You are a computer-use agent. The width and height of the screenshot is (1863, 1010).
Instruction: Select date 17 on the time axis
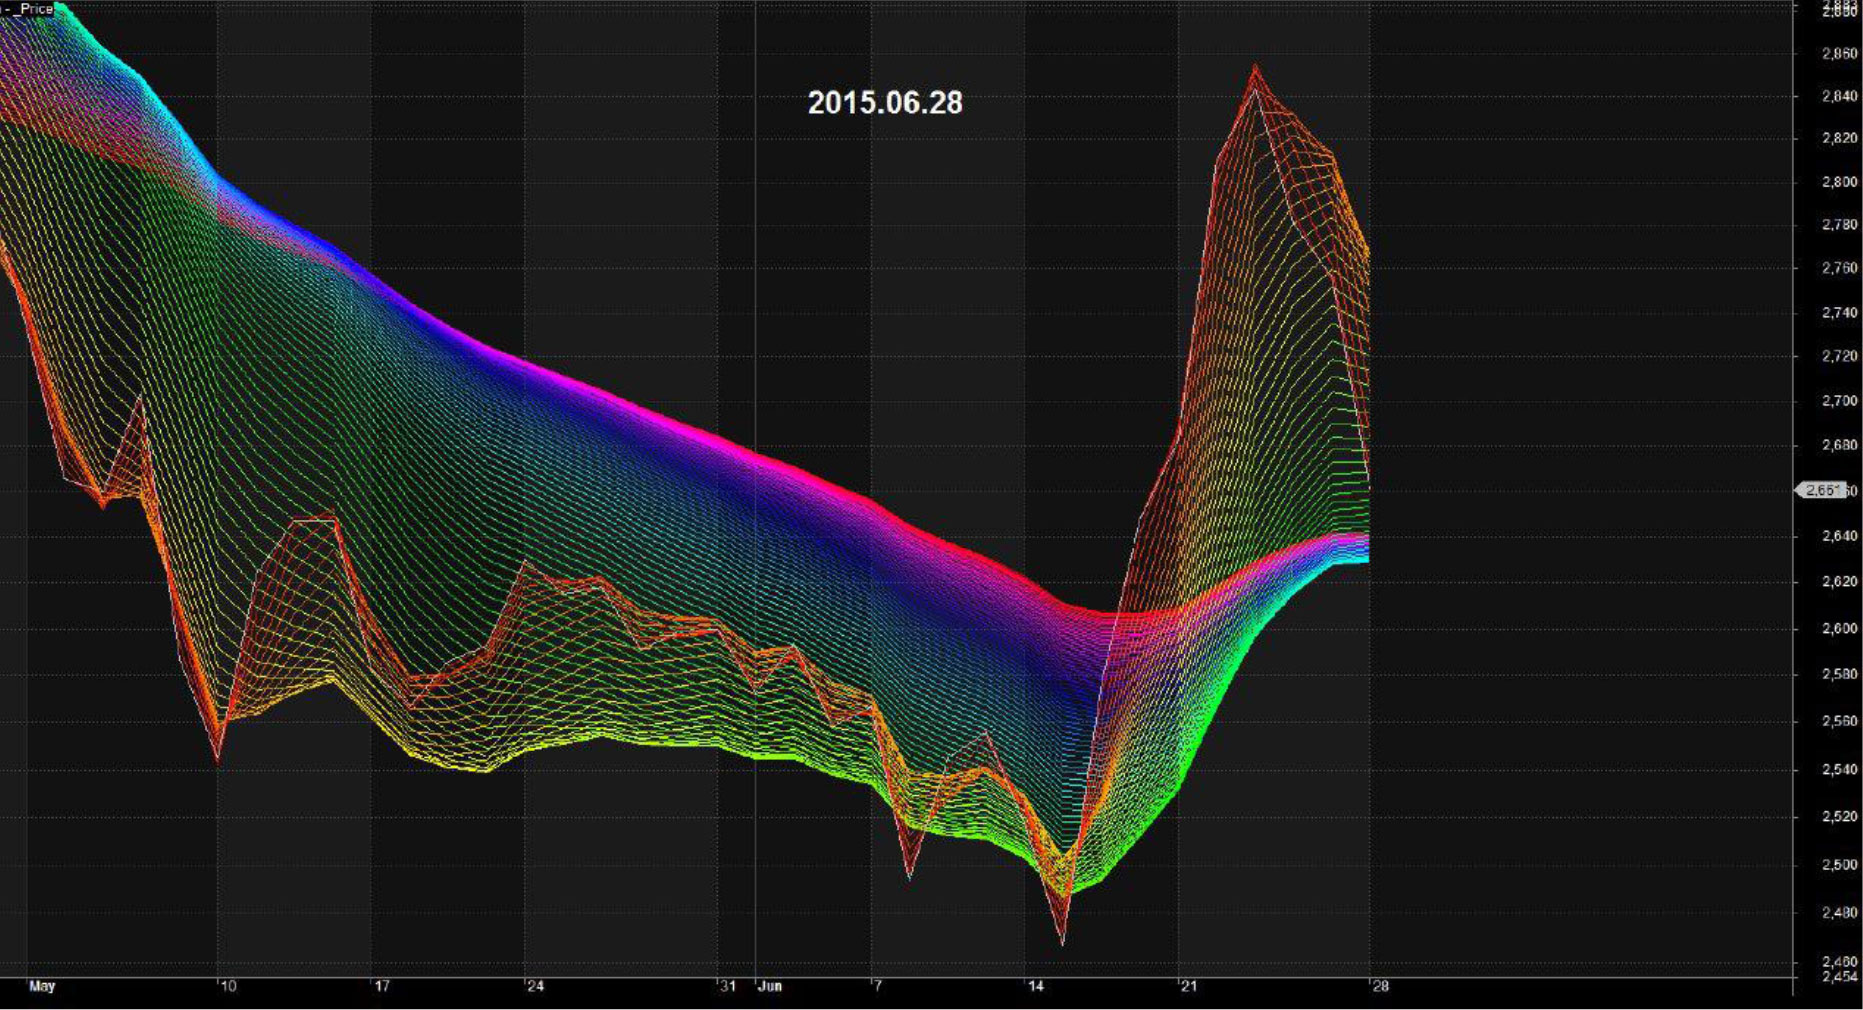382,986
